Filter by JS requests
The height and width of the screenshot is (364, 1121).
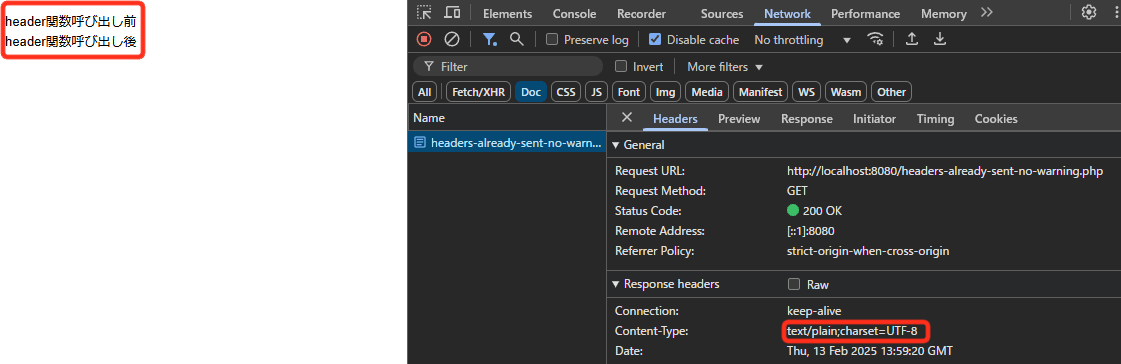[x=597, y=92]
